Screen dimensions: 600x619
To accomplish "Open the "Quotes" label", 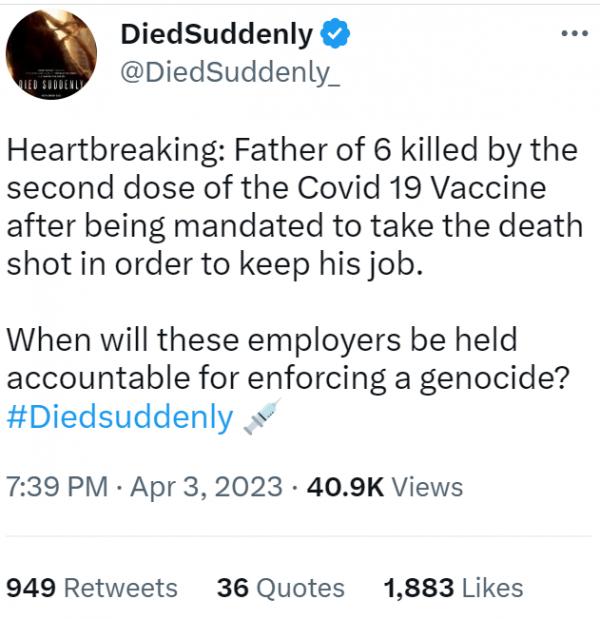I will tap(301, 588).
